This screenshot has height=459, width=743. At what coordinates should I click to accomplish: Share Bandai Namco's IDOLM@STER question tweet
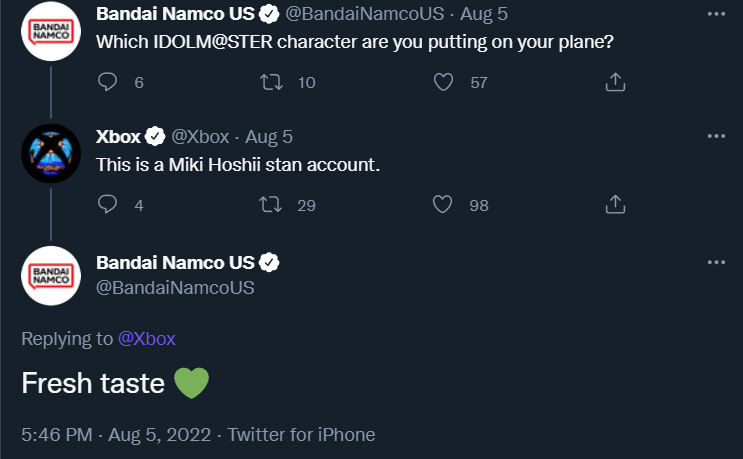[616, 82]
